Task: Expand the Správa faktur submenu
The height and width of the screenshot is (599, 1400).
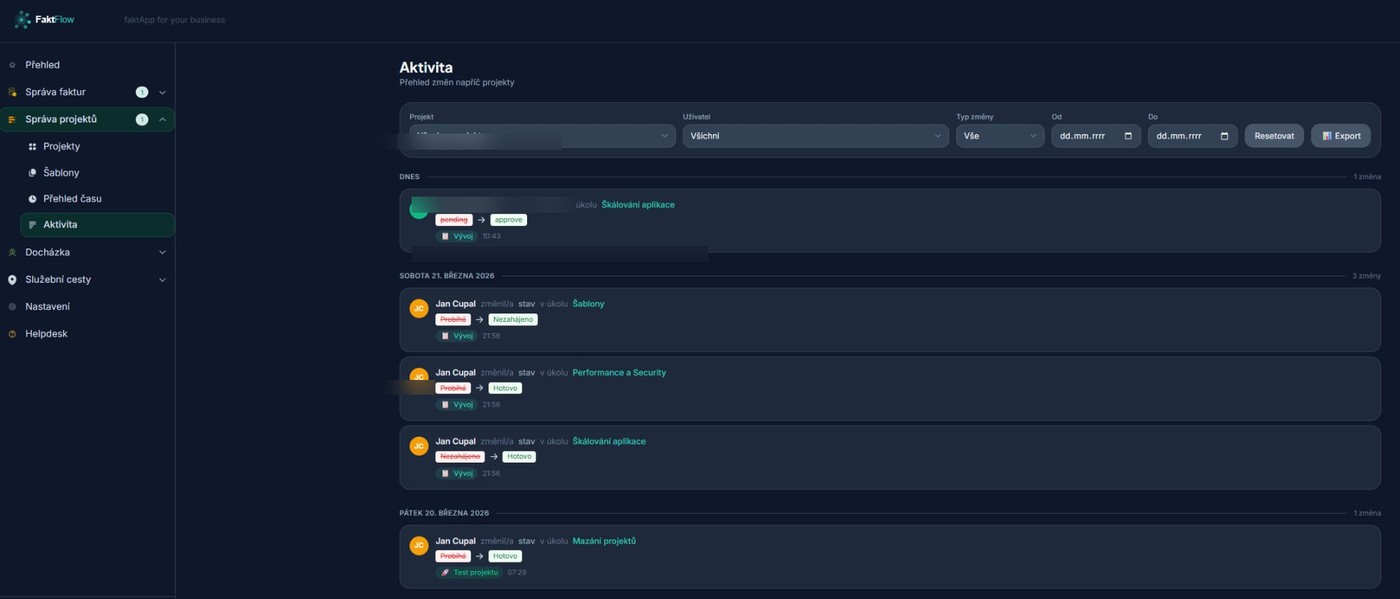Action: click(x=162, y=92)
